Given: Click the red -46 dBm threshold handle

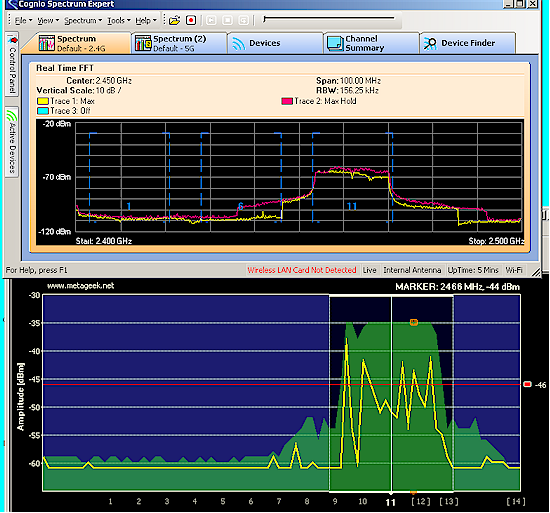Looking at the screenshot, I should tap(527, 385).
